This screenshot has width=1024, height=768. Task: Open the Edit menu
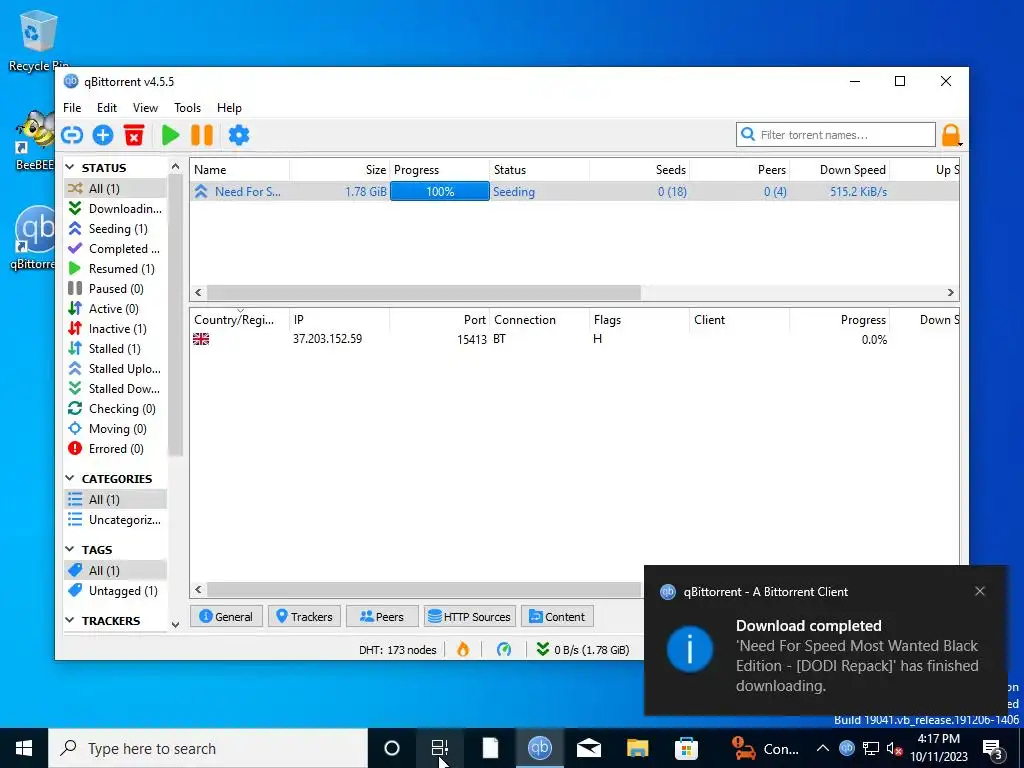pyautogui.click(x=106, y=108)
